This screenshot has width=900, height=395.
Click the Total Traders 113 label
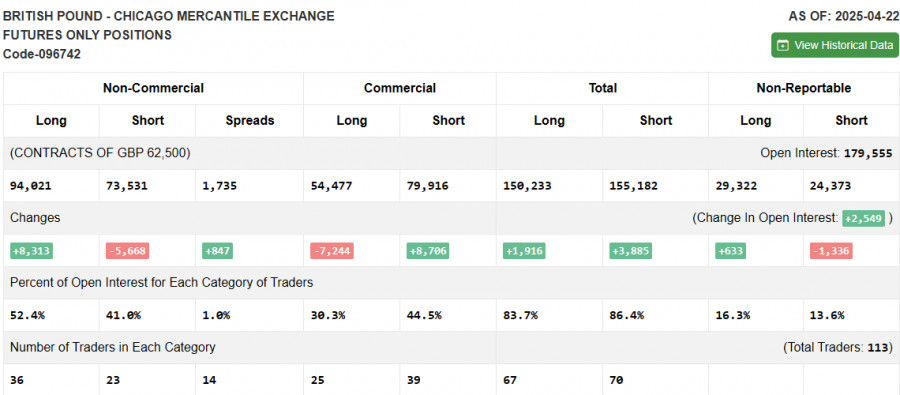[x=838, y=347]
